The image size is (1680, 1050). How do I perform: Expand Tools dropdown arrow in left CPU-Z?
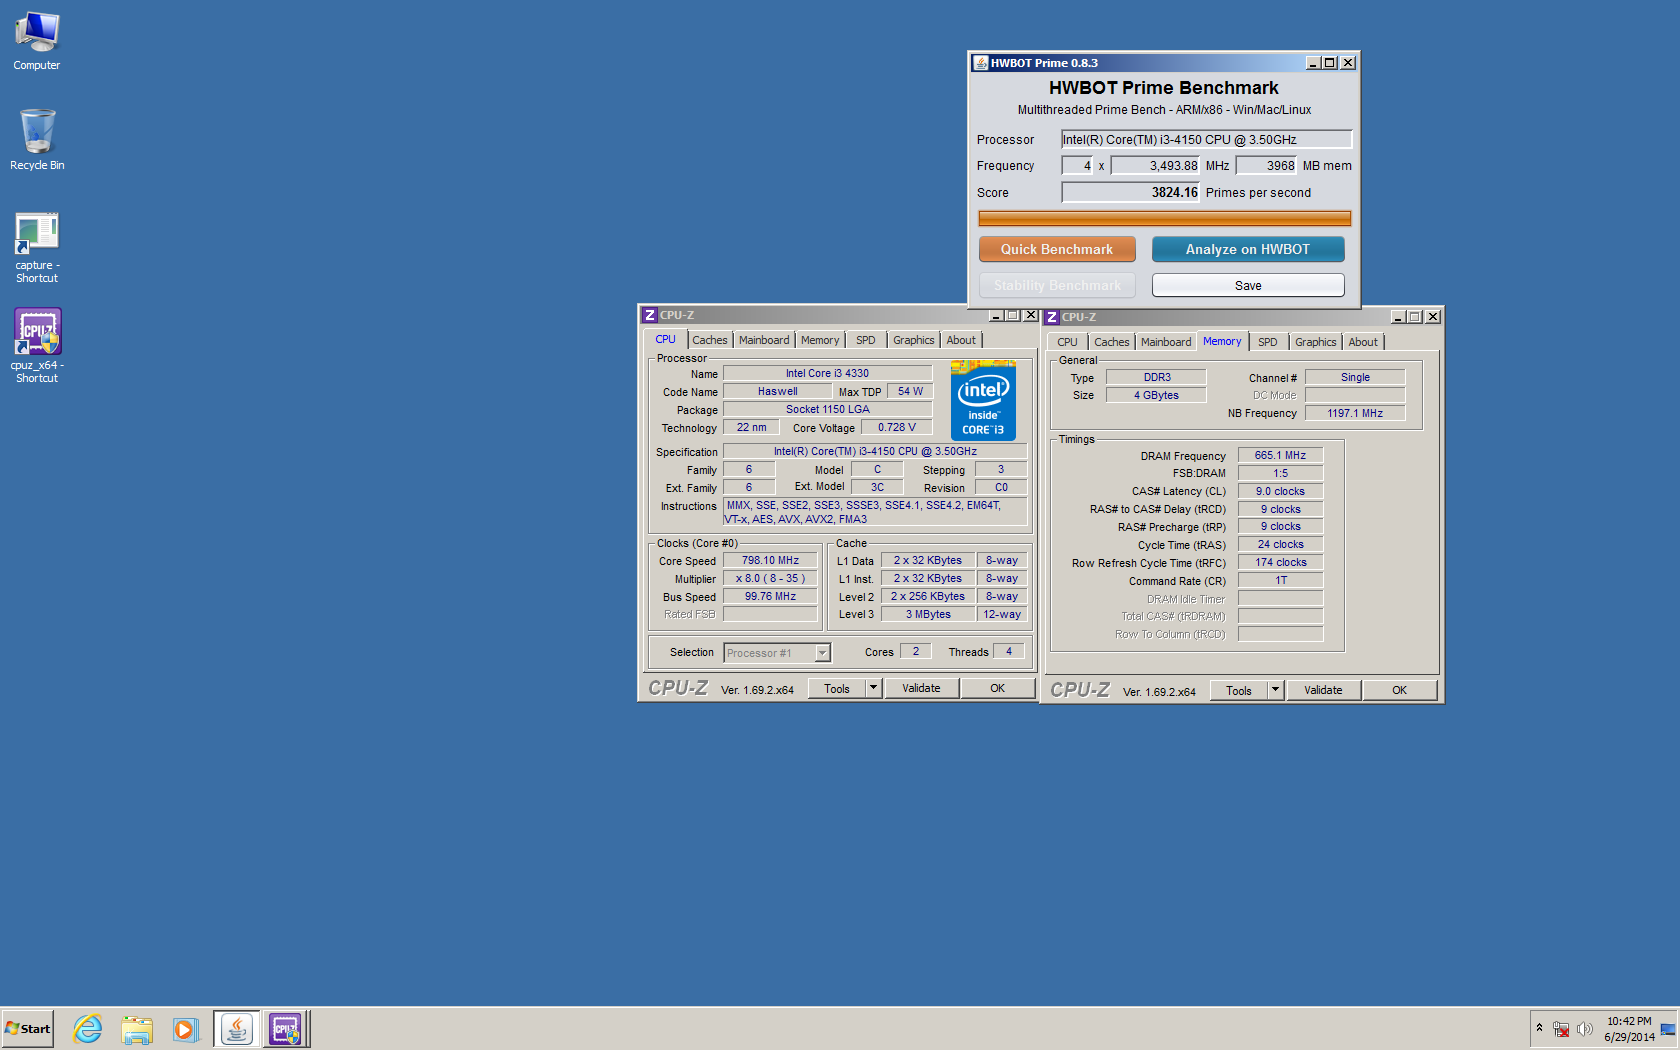pyautogui.click(x=873, y=688)
